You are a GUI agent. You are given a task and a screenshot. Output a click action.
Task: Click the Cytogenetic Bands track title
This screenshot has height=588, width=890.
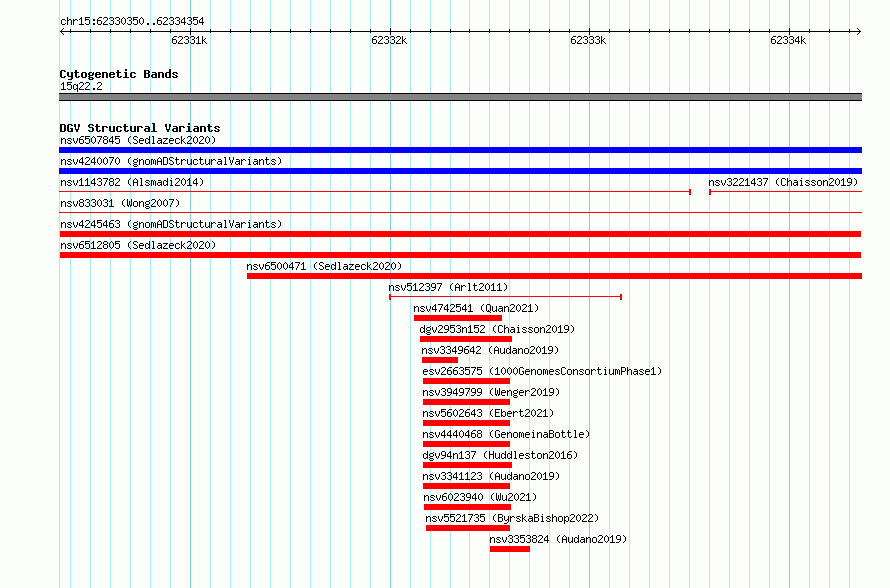point(119,74)
